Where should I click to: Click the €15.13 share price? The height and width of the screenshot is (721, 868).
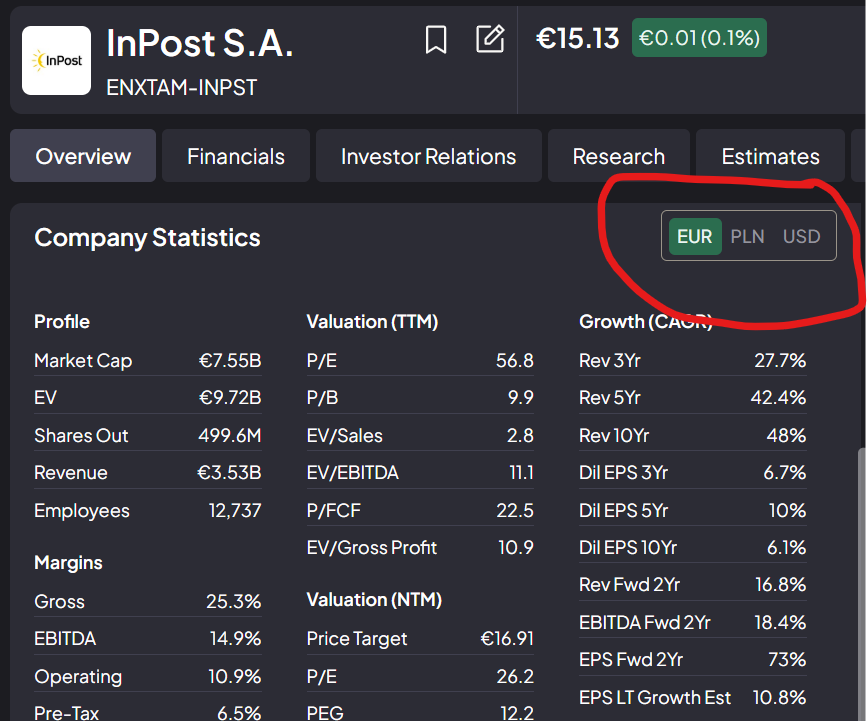pos(577,38)
